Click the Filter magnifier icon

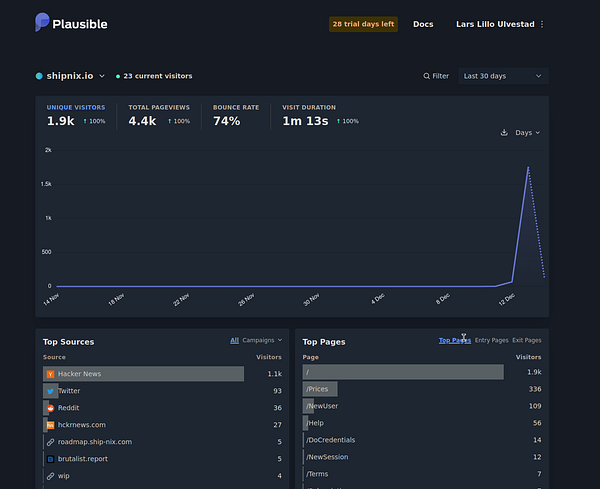click(x=426, y=76)
